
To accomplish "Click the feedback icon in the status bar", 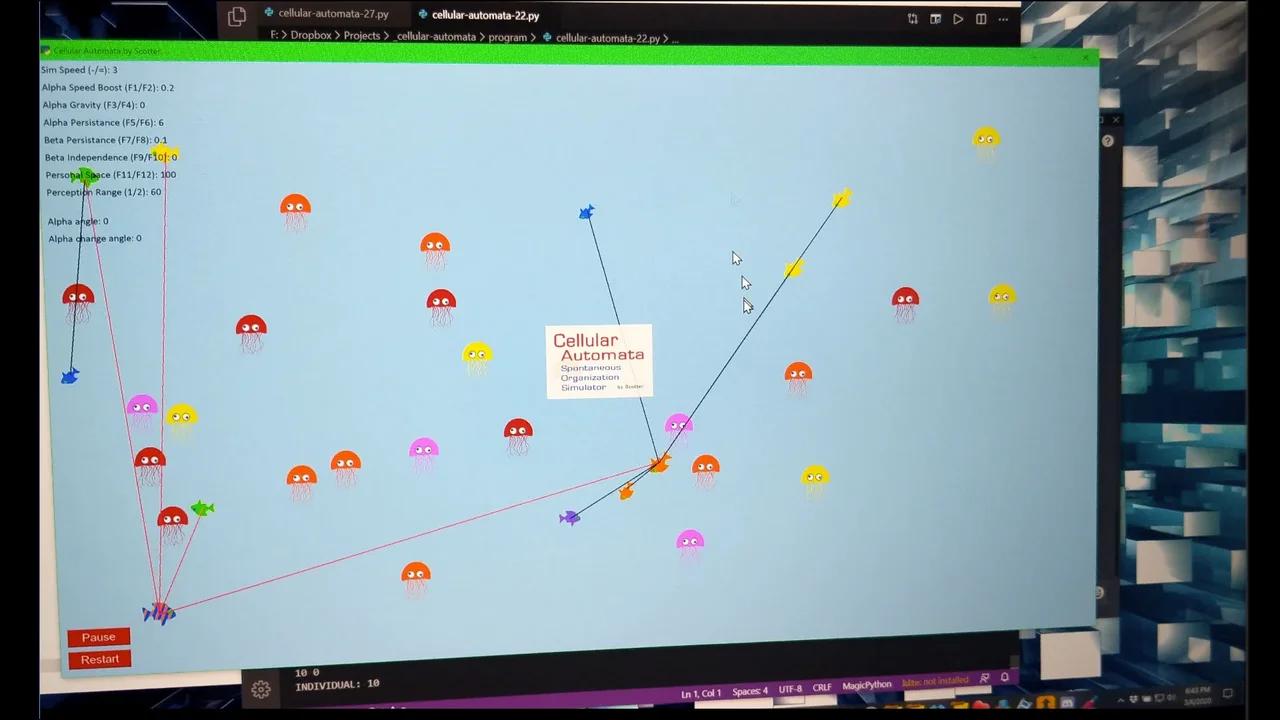I will point(984,679).
